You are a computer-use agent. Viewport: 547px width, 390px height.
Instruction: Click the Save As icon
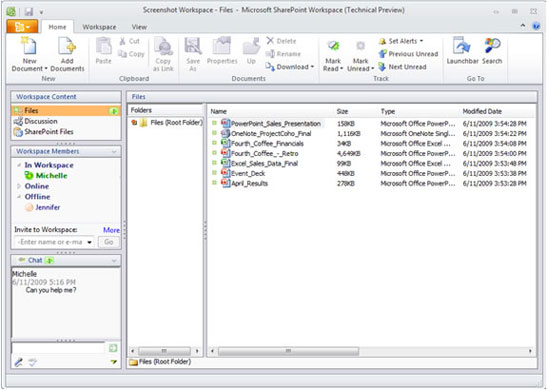(x=193, y=46)
